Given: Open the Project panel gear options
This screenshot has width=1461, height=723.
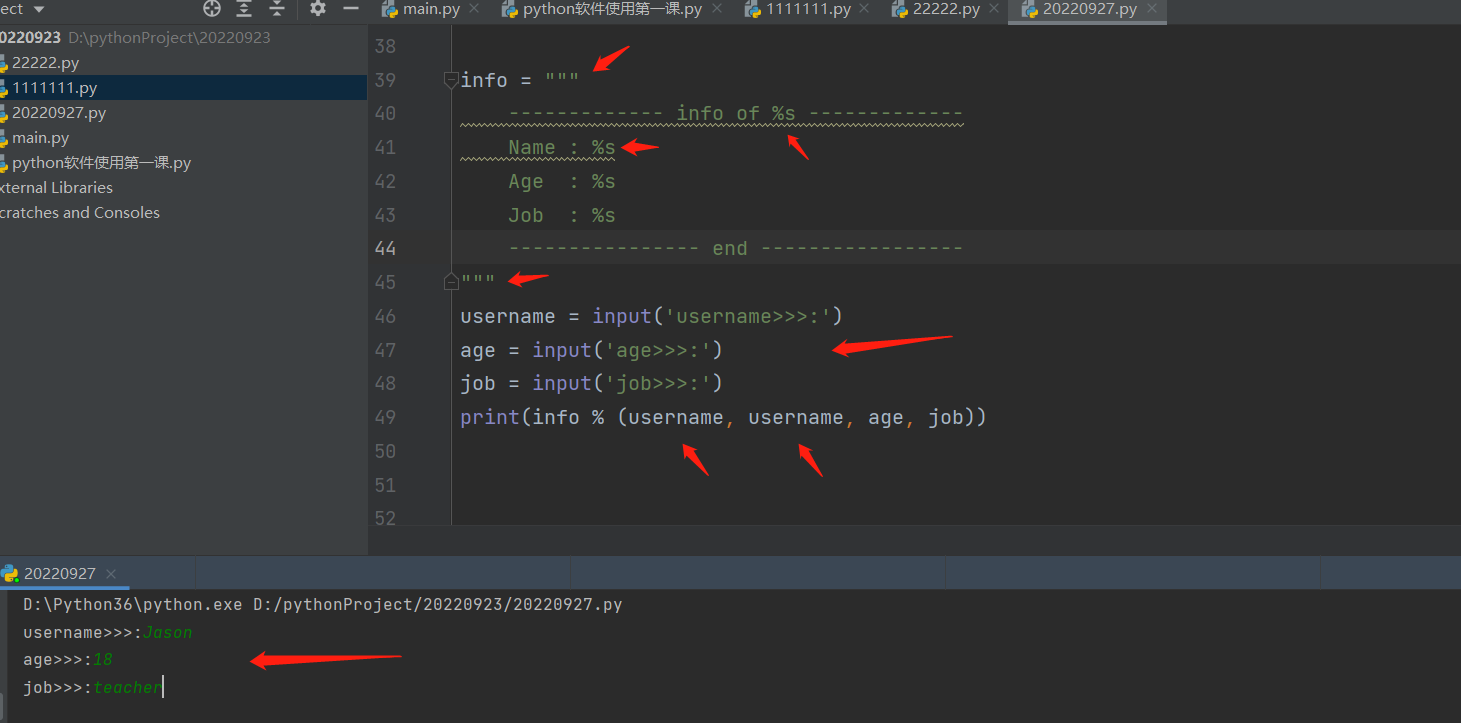Looking at the screenshot, I should (x=318, y=9).
